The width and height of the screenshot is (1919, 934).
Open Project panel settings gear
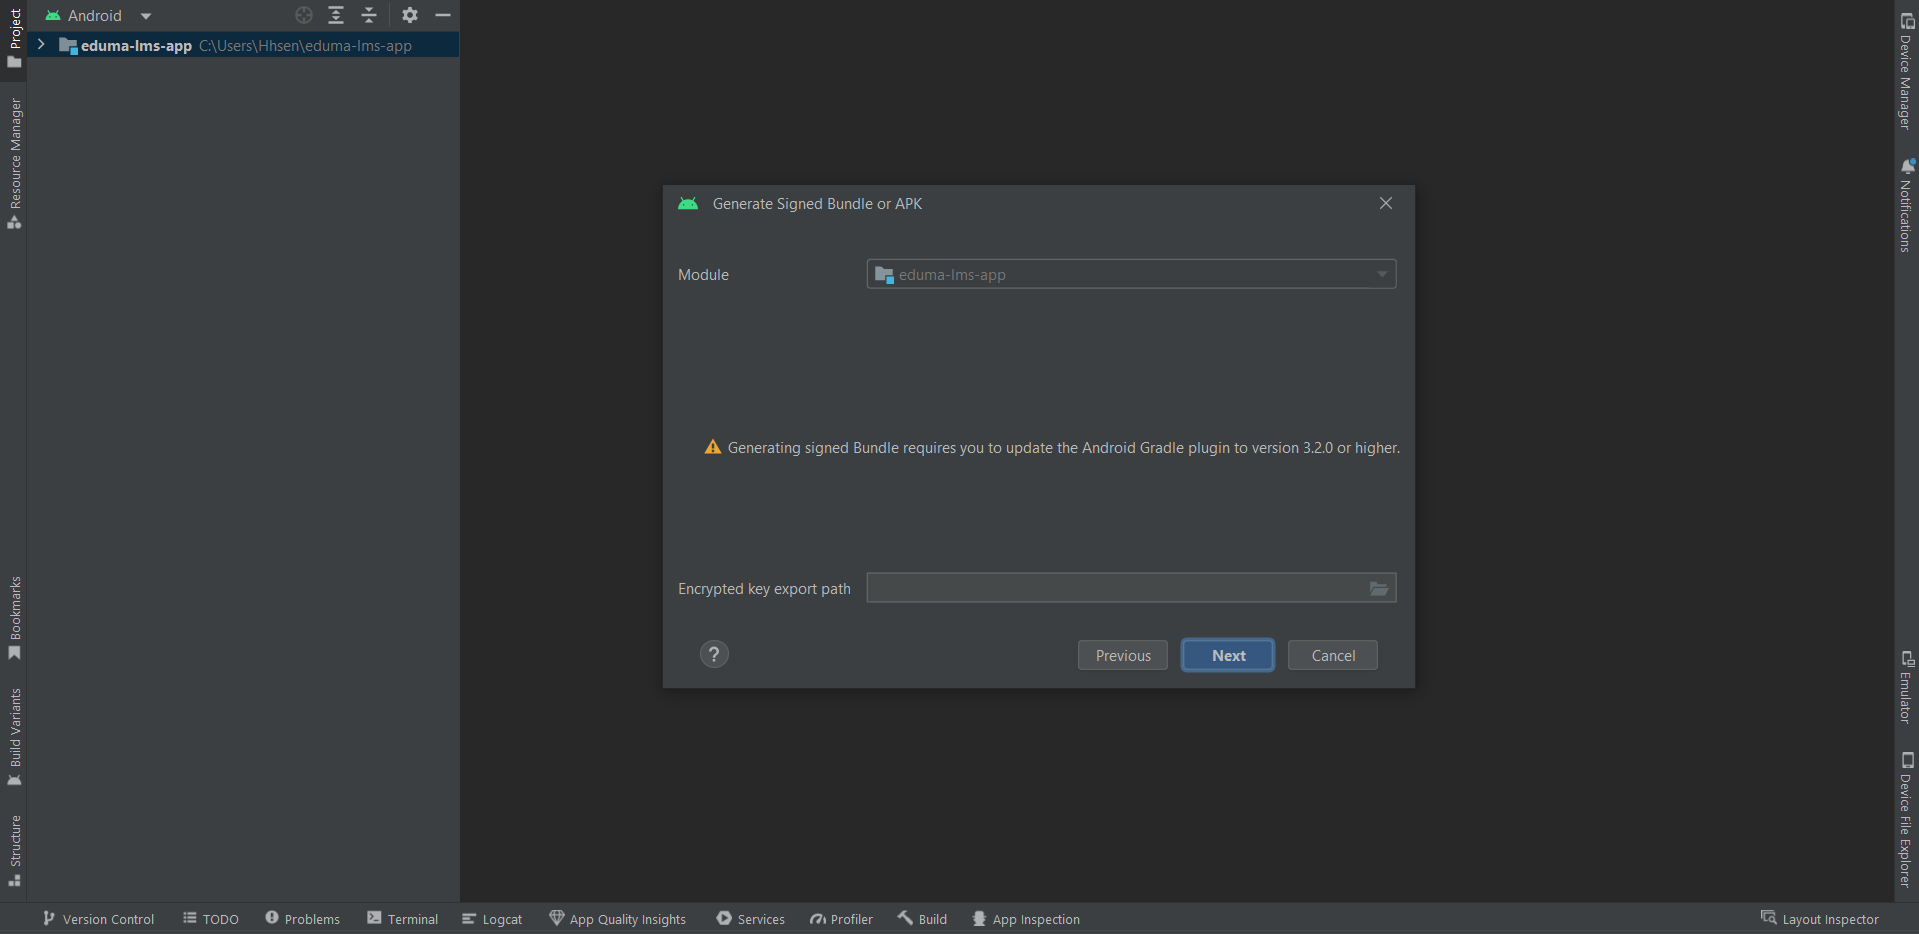[x=410, y=15]
